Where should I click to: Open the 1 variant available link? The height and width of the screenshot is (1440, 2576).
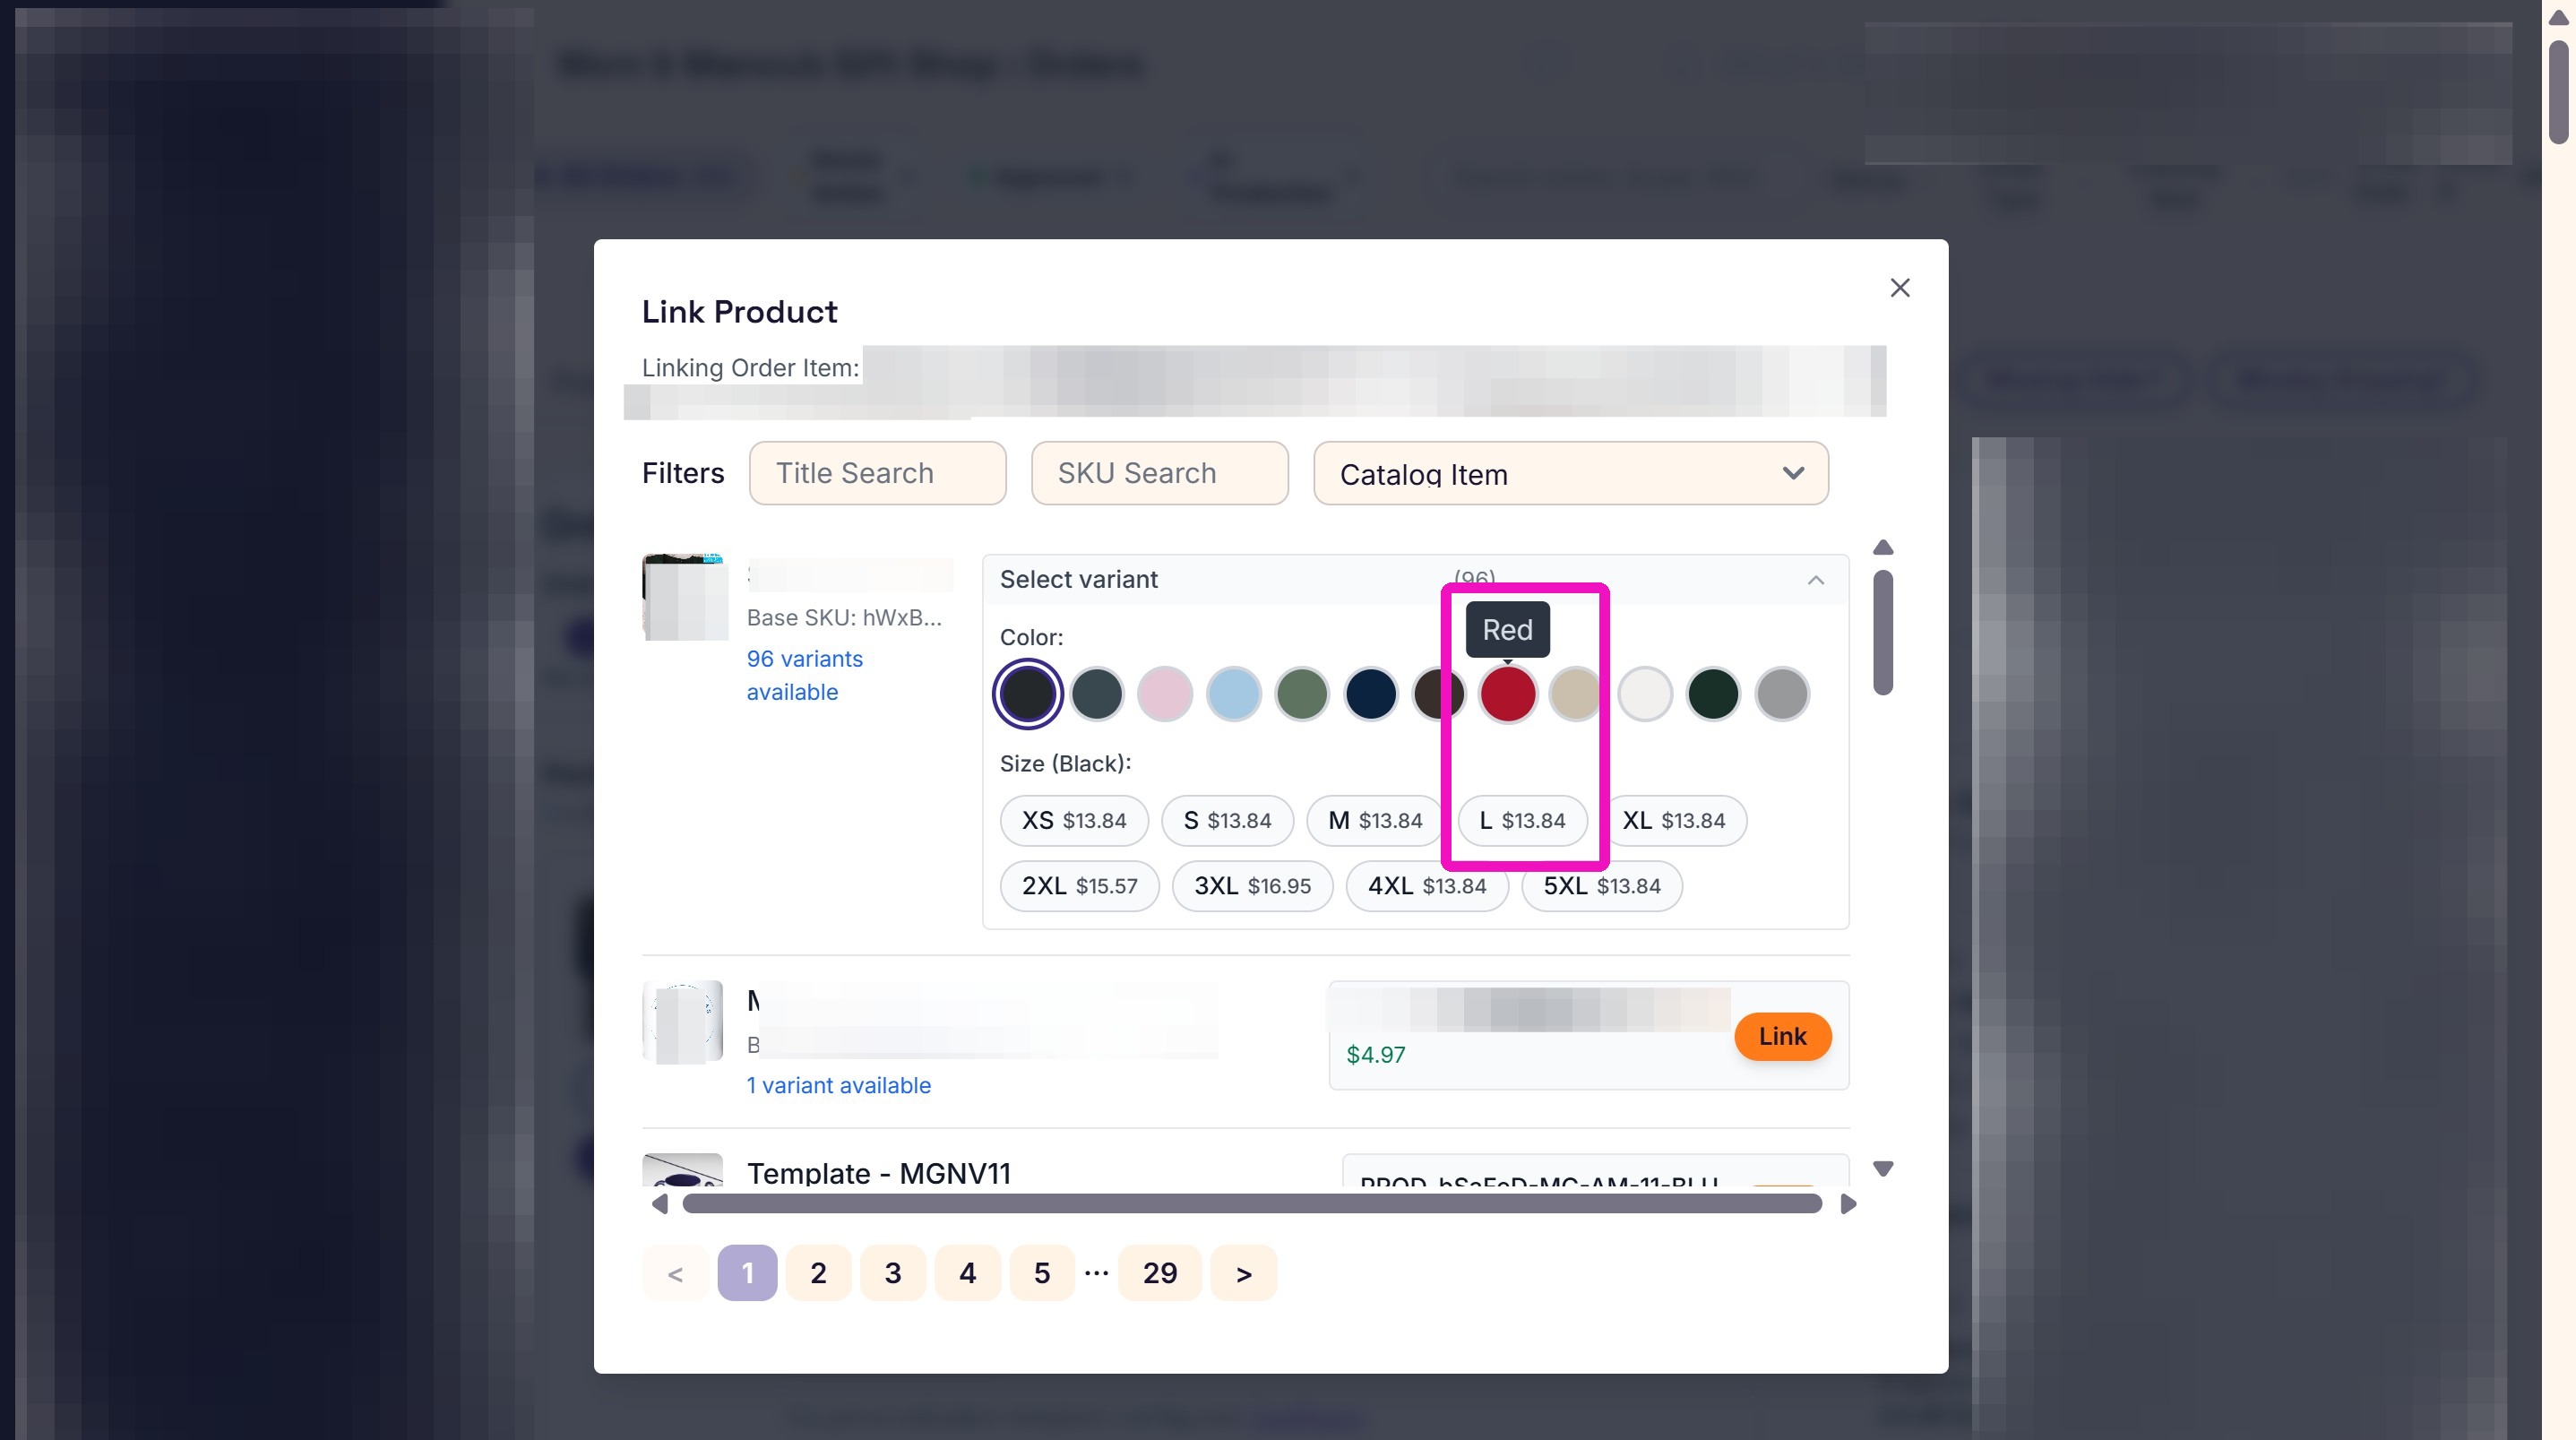click(x=838, y=1086)
